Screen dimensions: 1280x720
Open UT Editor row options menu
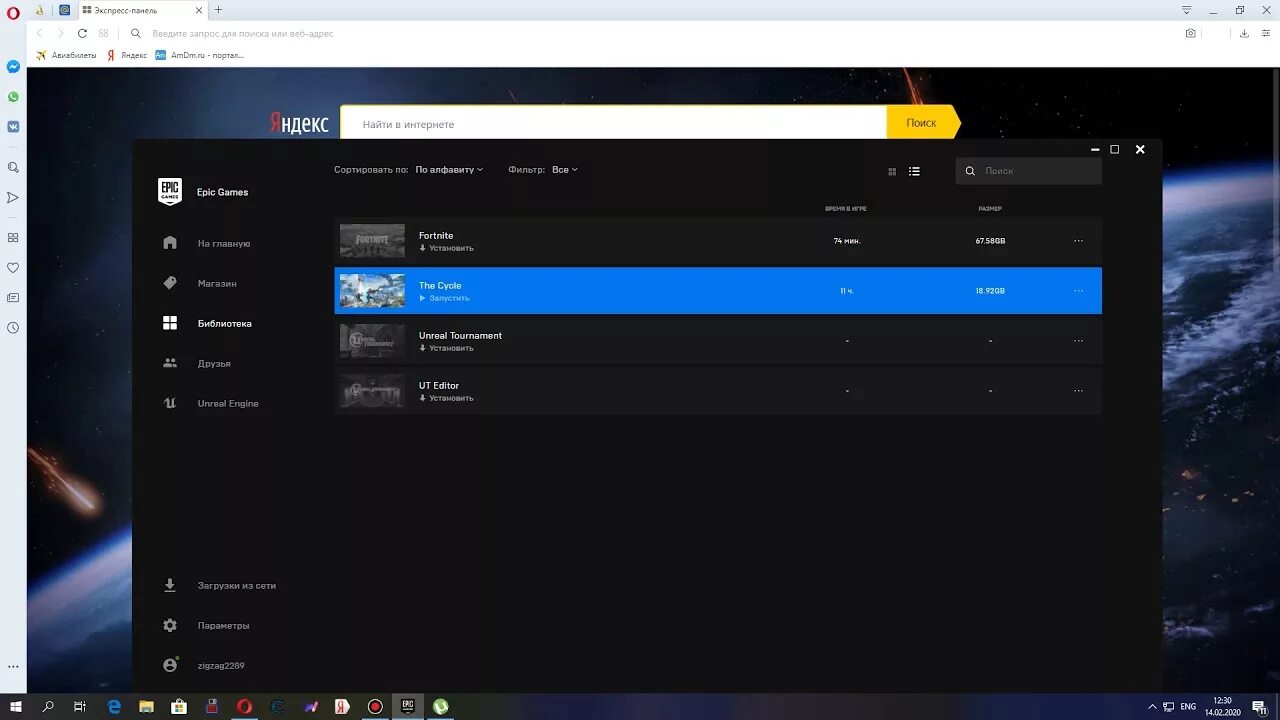click(1078, 391)
